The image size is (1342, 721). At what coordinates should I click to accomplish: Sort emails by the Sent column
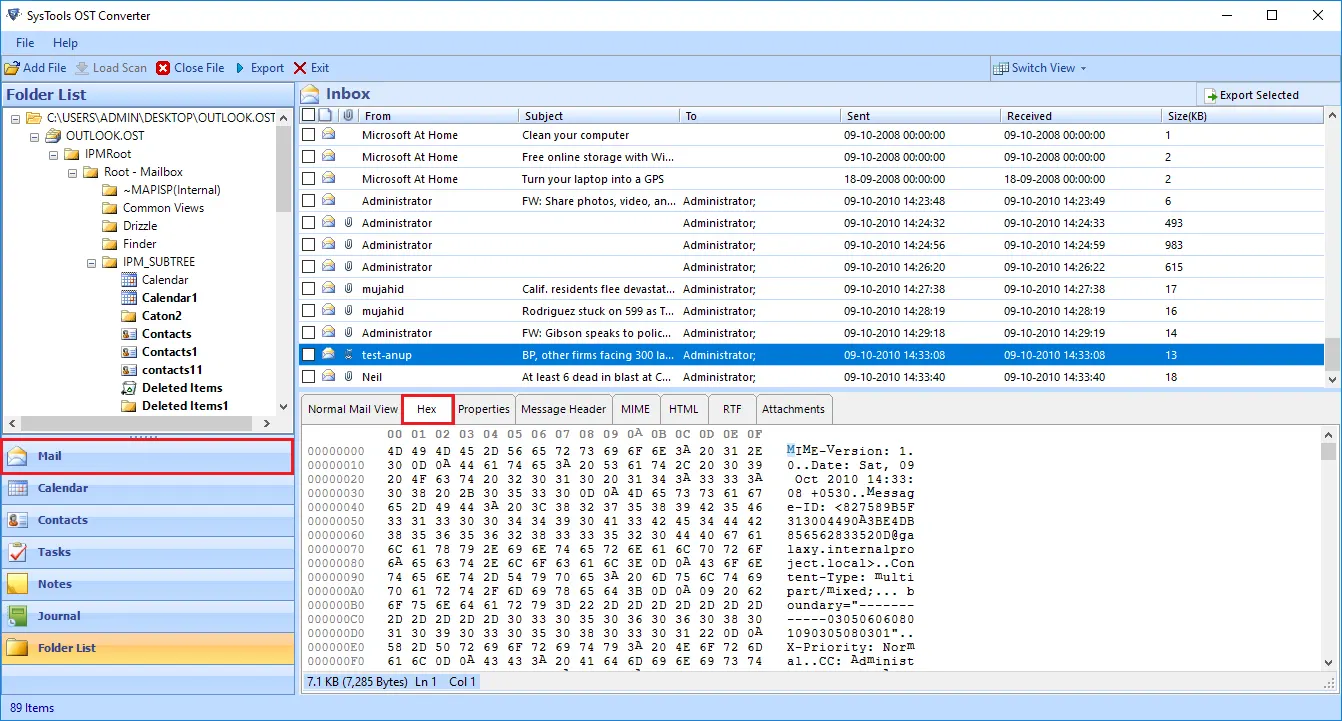pos(920,116)
